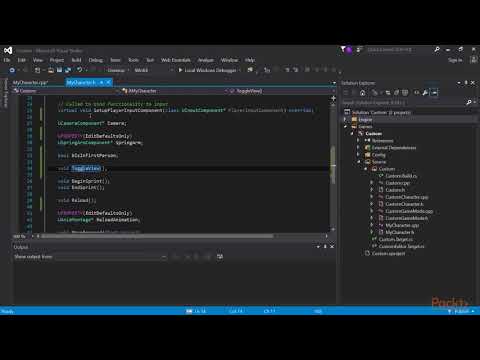Open the solution configuration dropdown
480x360 pixels.
[117, 70]
